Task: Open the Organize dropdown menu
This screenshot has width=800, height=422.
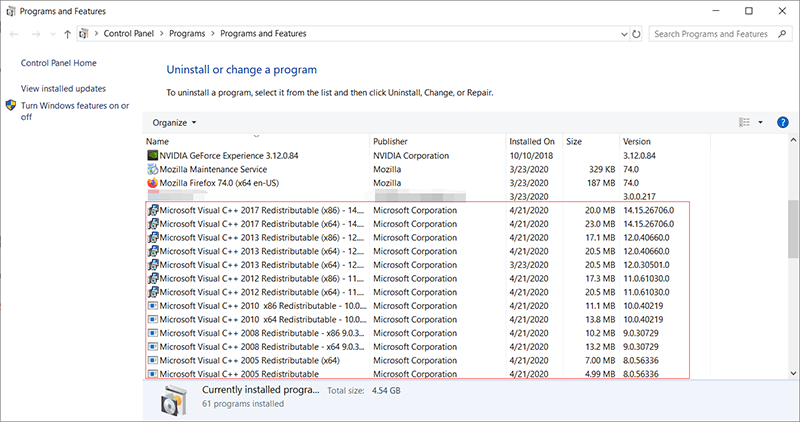Action: click(174, 123)
